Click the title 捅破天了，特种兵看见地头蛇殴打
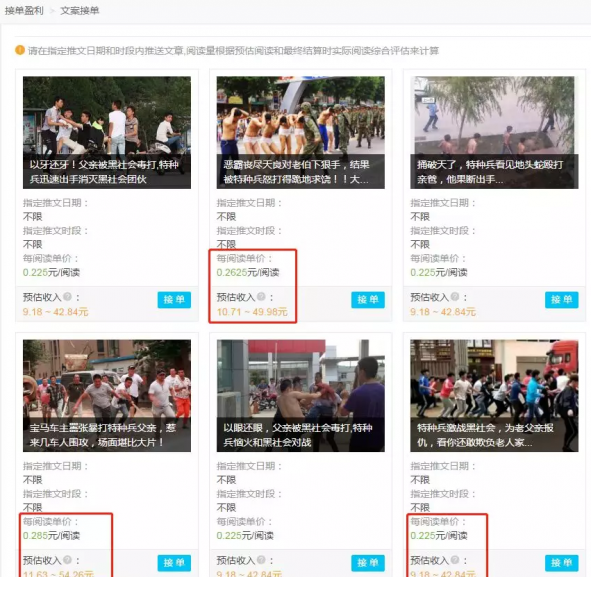 click(490, 172)
